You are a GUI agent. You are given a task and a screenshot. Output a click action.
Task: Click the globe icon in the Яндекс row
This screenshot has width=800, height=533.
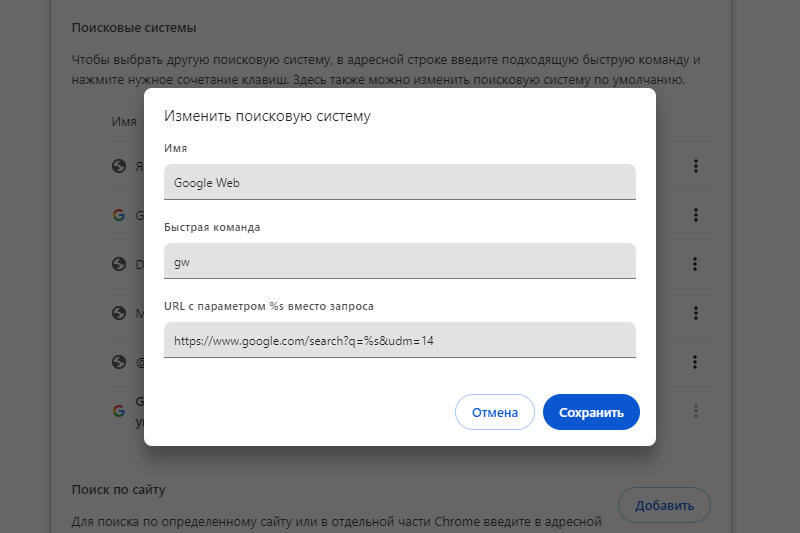(x=119, y=167)
